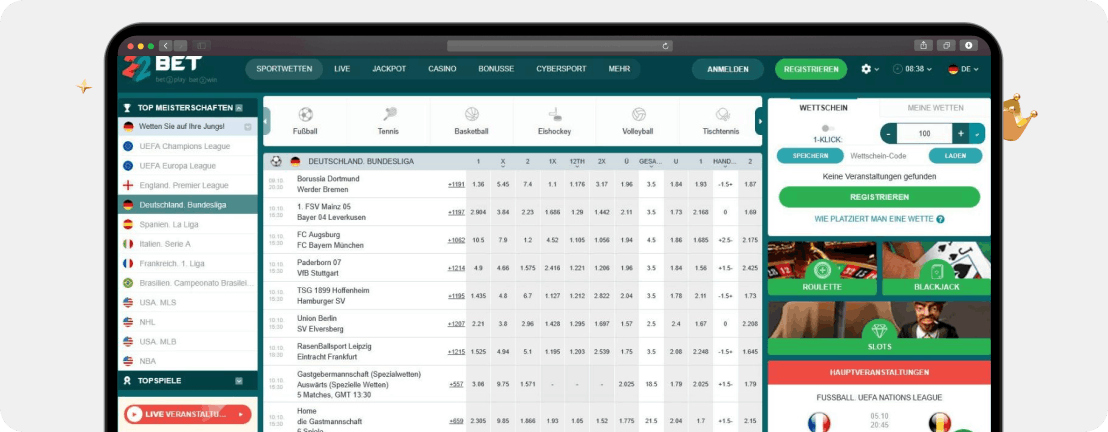Open the time 08:38 dropdown

(x=912, y=69)
